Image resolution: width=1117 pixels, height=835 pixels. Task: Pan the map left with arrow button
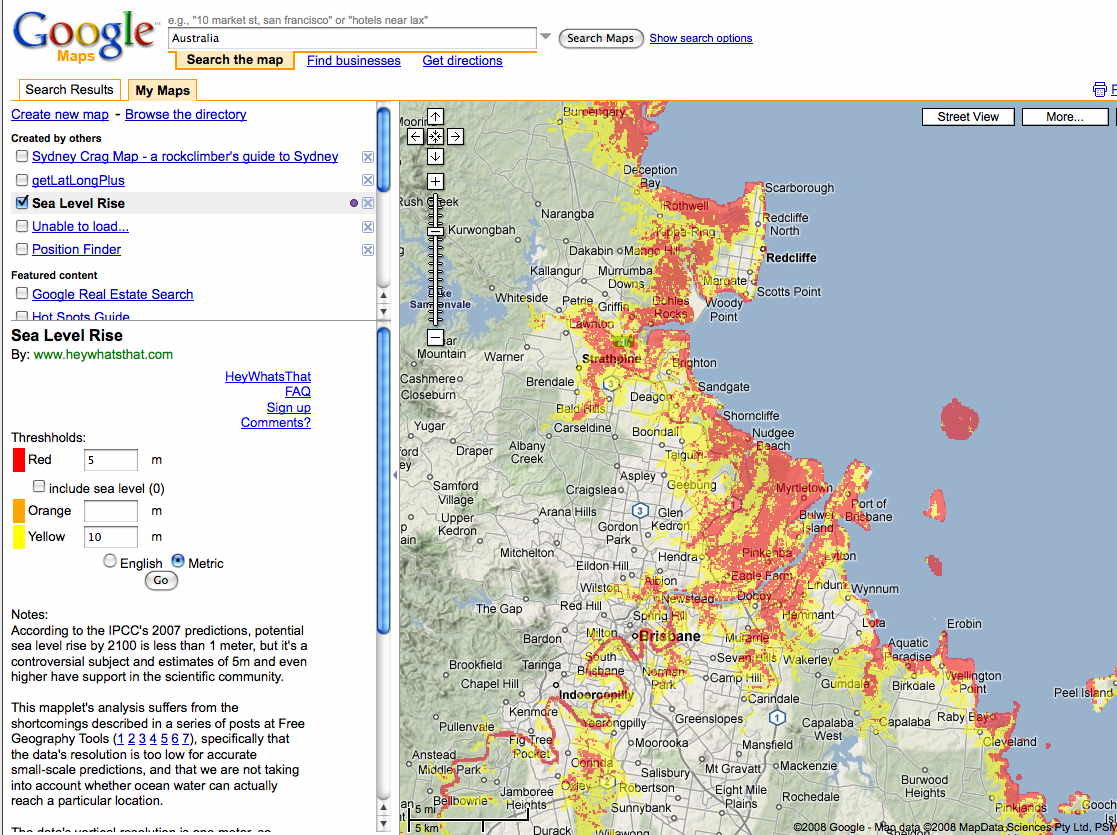coord(416,136)
